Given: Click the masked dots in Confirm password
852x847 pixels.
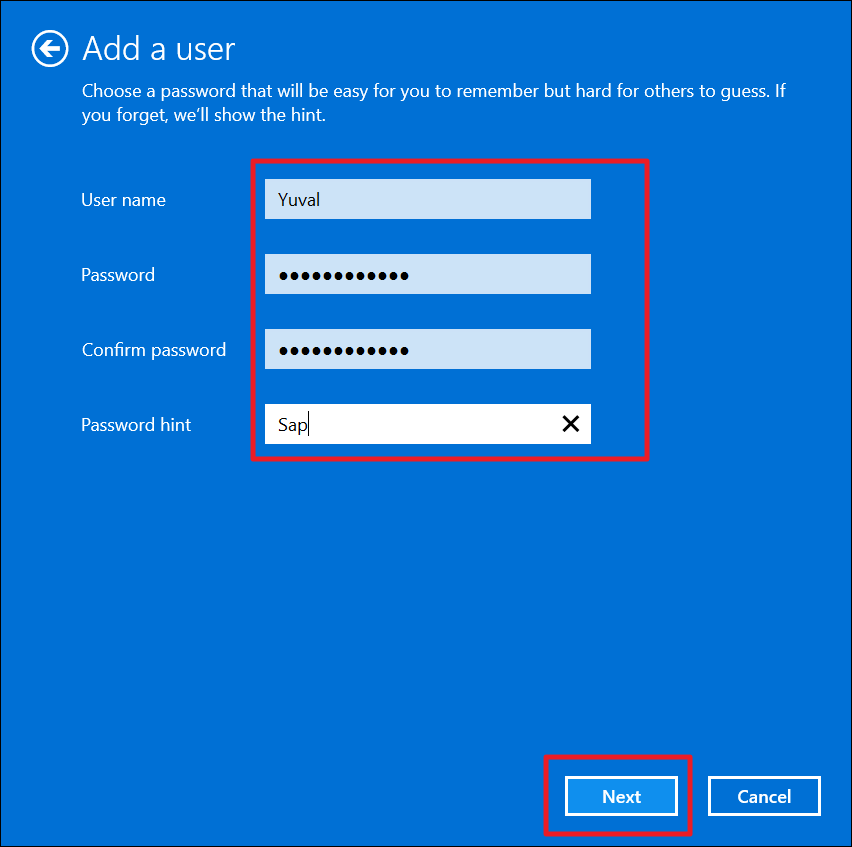Looking at the screenshot, I should tap(343, 350).
